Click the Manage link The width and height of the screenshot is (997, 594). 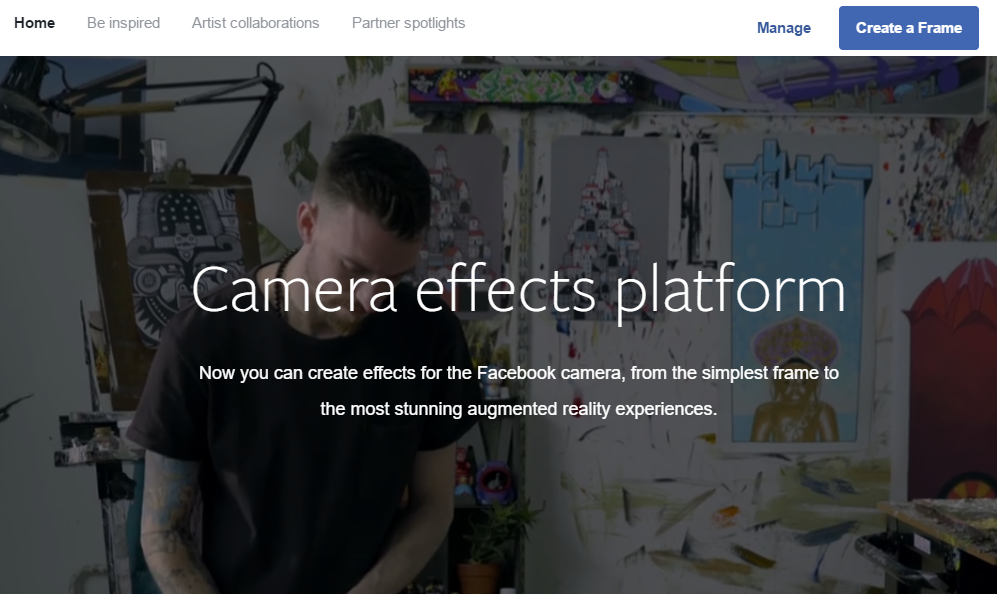coord(783,28)
